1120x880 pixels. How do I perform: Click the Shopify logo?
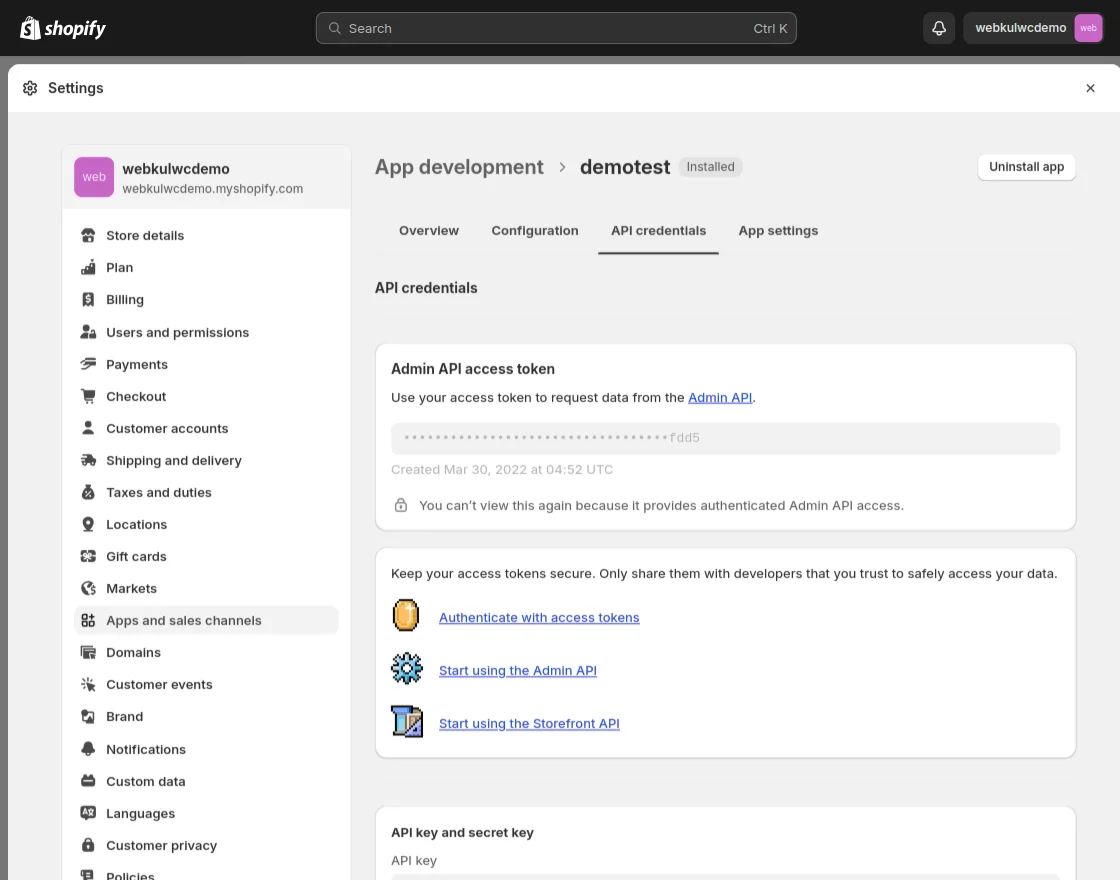[x=63, y=28]
